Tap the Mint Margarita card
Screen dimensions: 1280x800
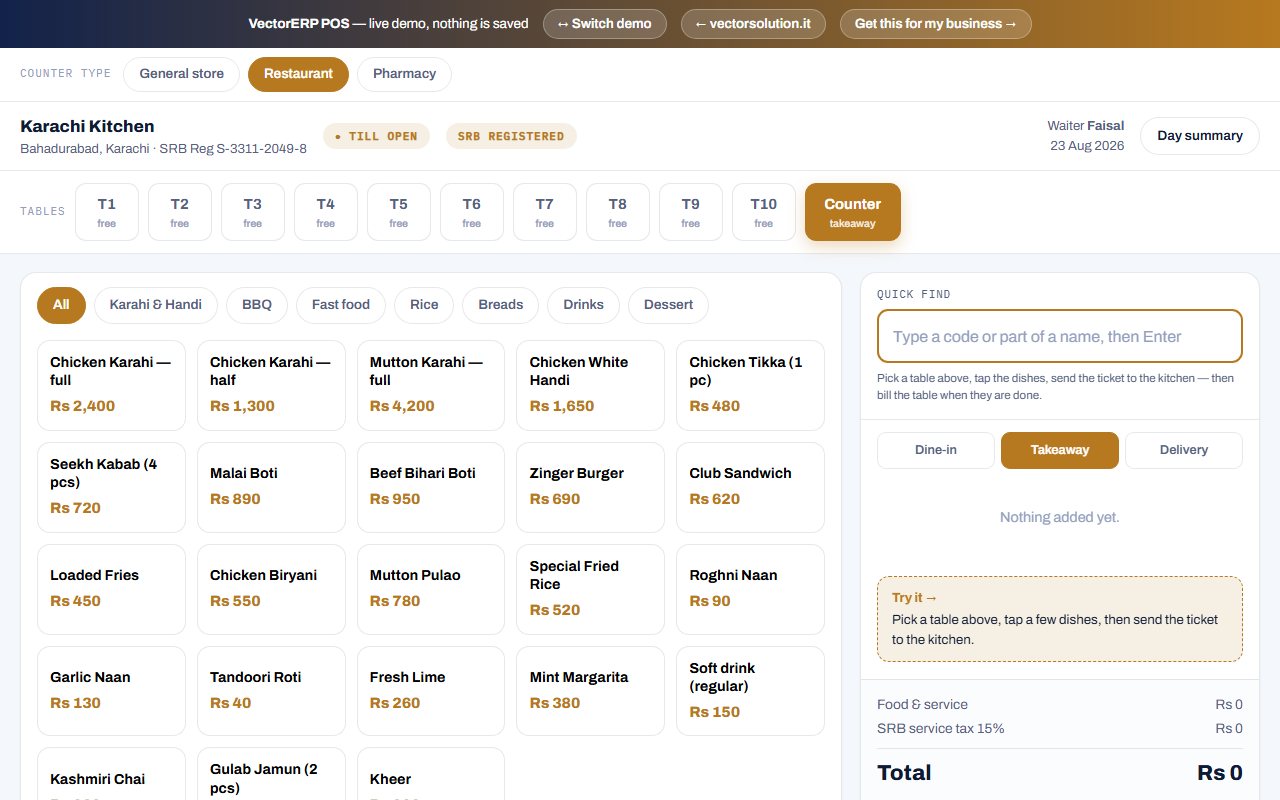point(590,691)
